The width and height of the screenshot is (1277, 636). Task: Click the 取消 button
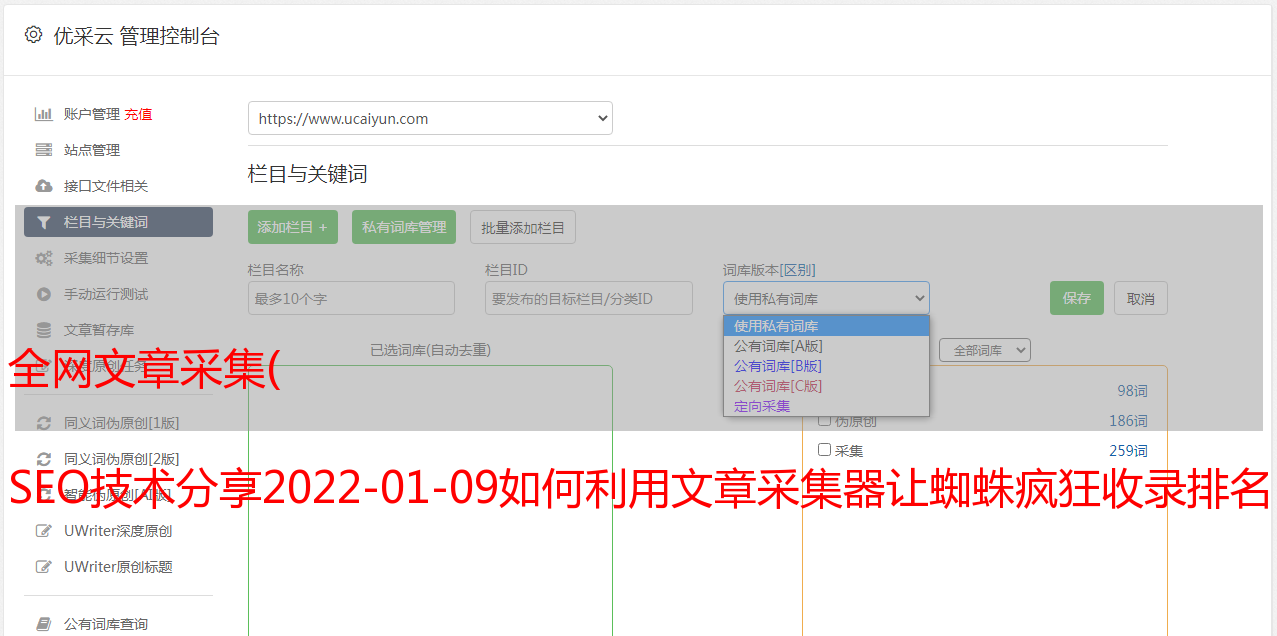1141,298
